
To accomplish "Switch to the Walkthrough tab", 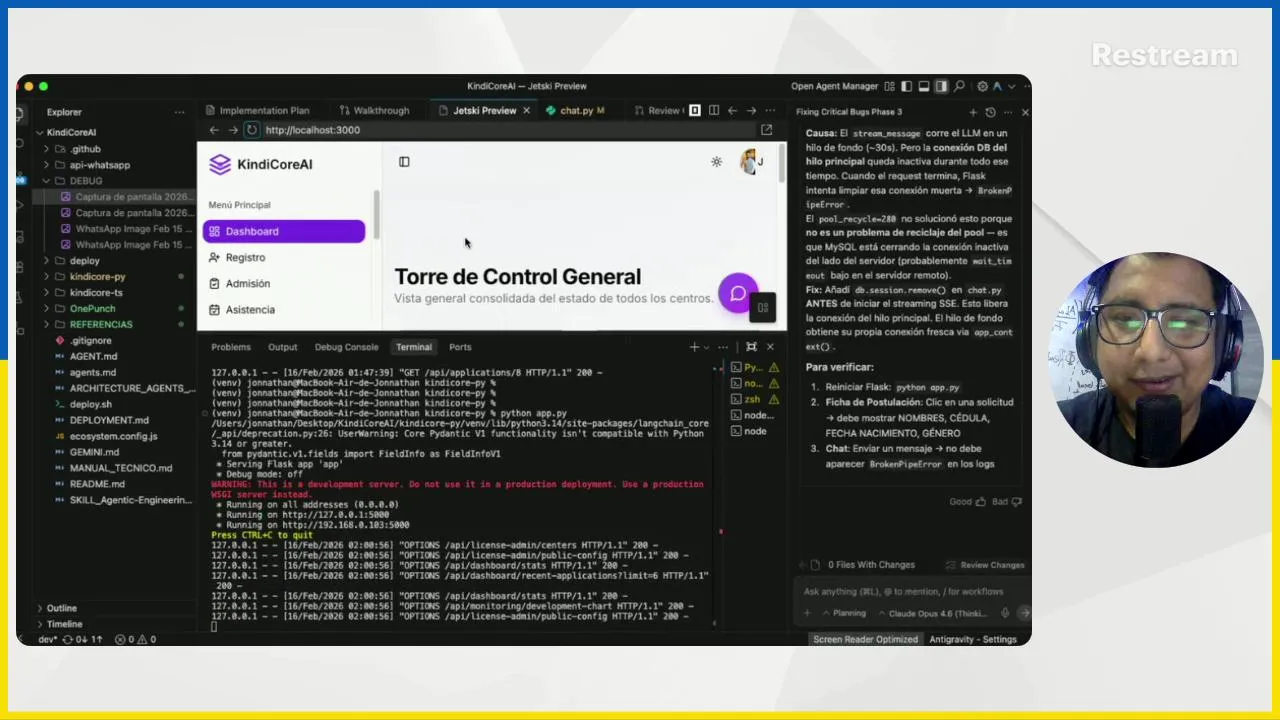I will (381, 111).
